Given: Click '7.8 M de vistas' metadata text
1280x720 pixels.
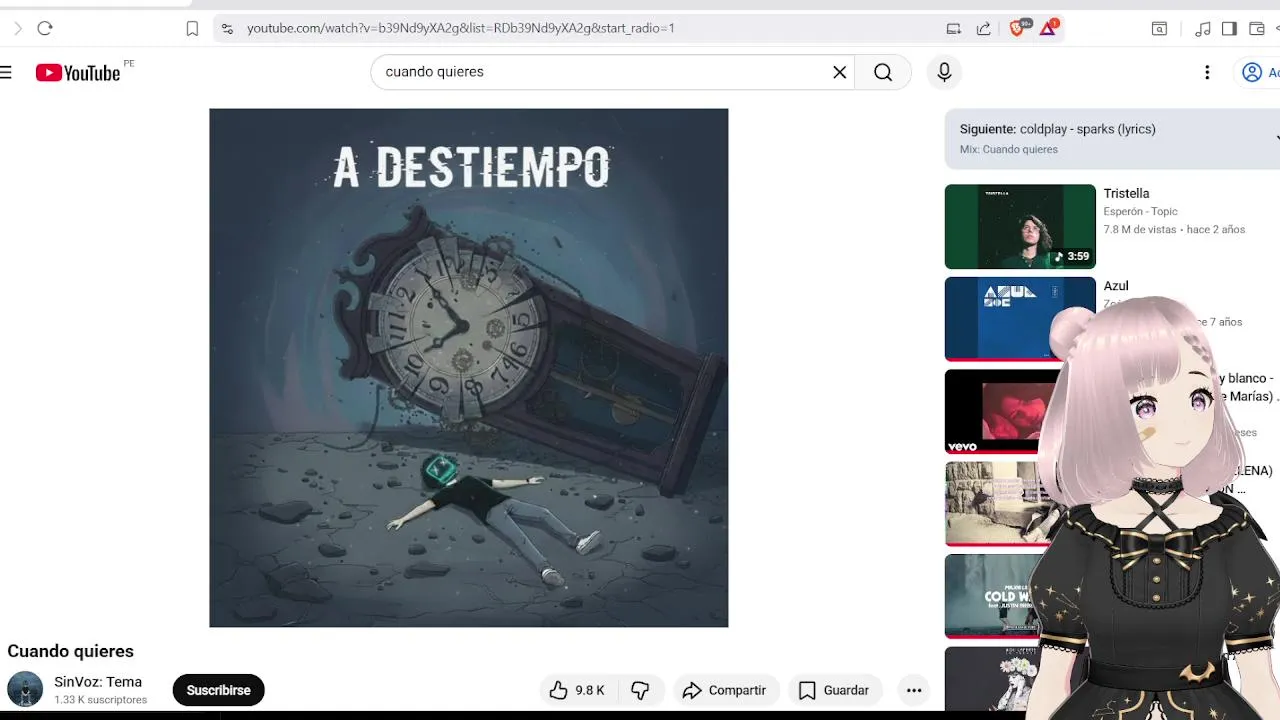Looking at the screenshot, I should (x=1140, y=229).
